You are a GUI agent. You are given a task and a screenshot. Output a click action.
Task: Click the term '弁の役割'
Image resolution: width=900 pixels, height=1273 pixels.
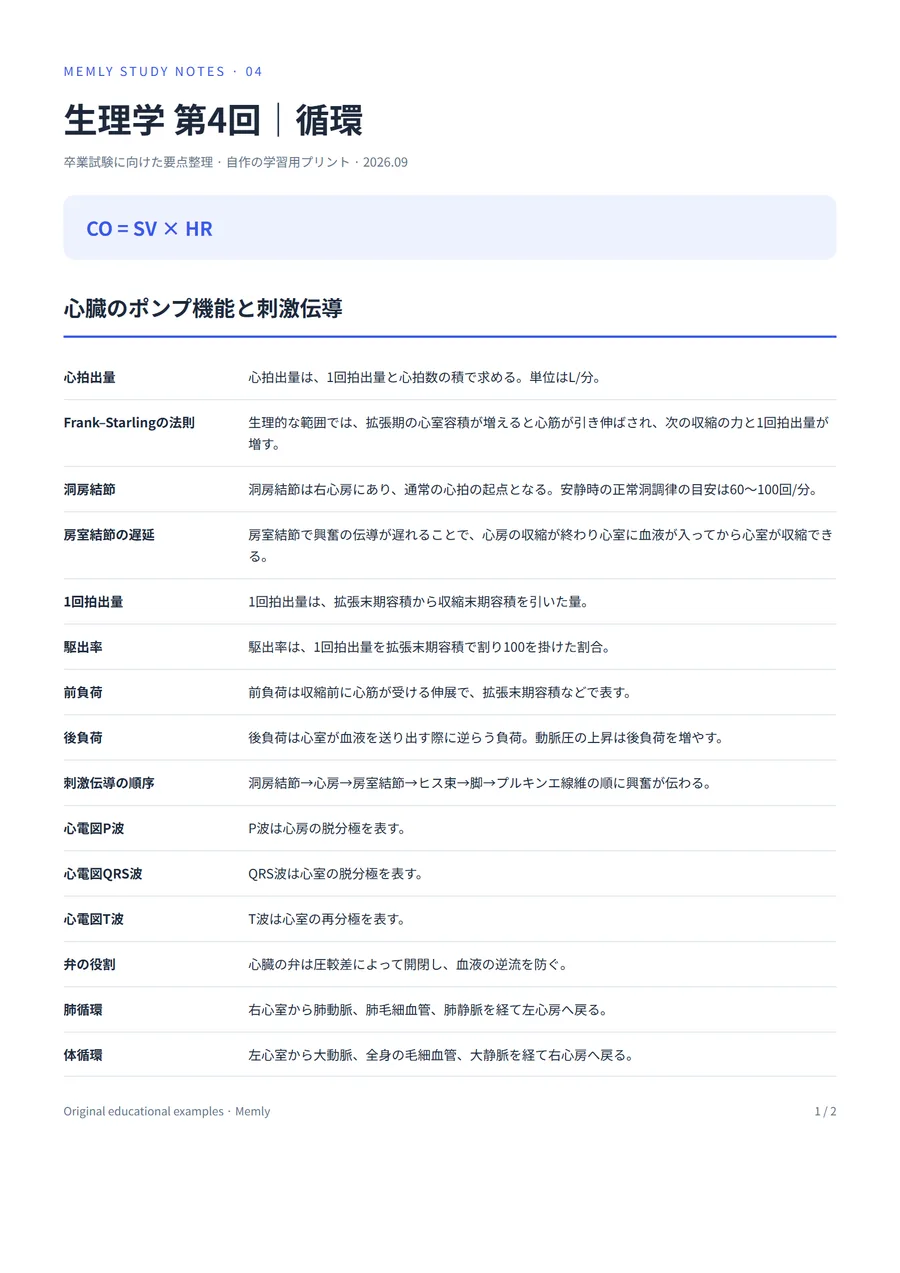click(x=89, y=964)
